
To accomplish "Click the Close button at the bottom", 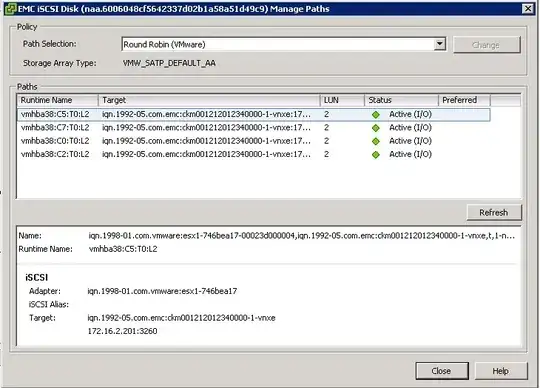I will click(442, 371).
